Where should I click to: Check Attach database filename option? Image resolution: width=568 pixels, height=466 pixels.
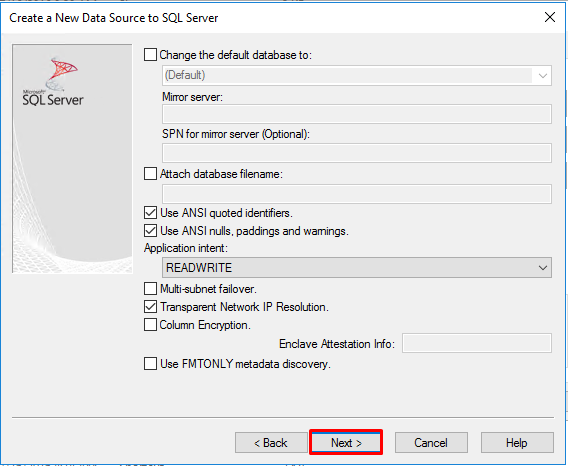coord(150,174)
